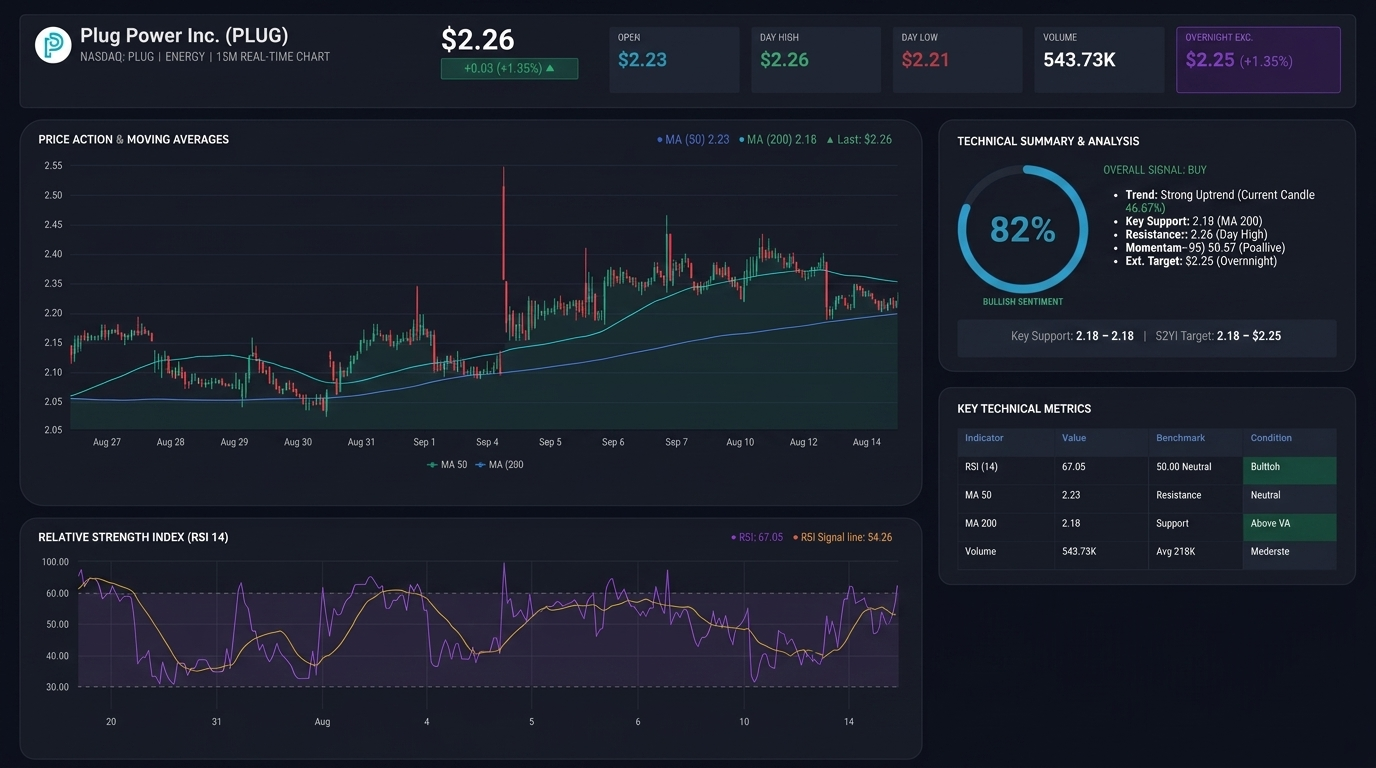Click the BULLISH SENTIMENT caption under the gauge
1376x768 pixels.
1023,302
